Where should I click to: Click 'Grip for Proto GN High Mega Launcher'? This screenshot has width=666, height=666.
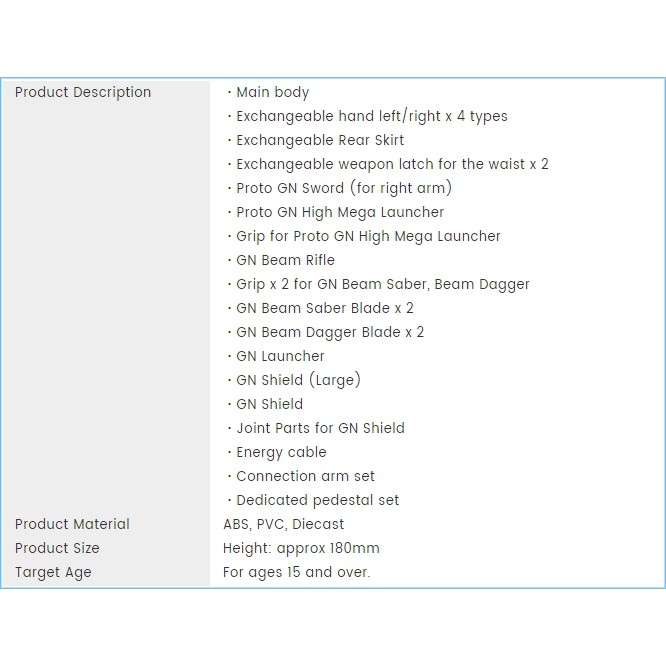[368, 236]
